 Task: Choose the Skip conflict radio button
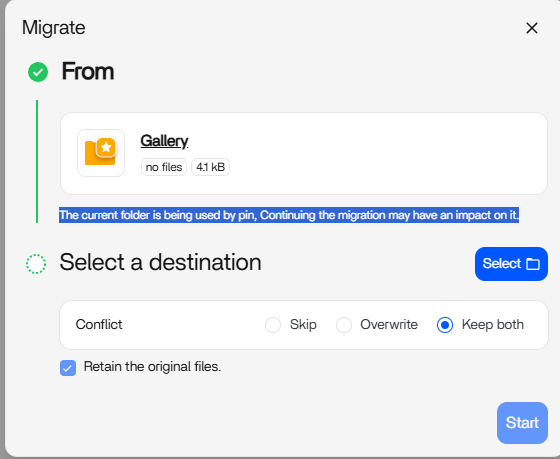(273, 325)
